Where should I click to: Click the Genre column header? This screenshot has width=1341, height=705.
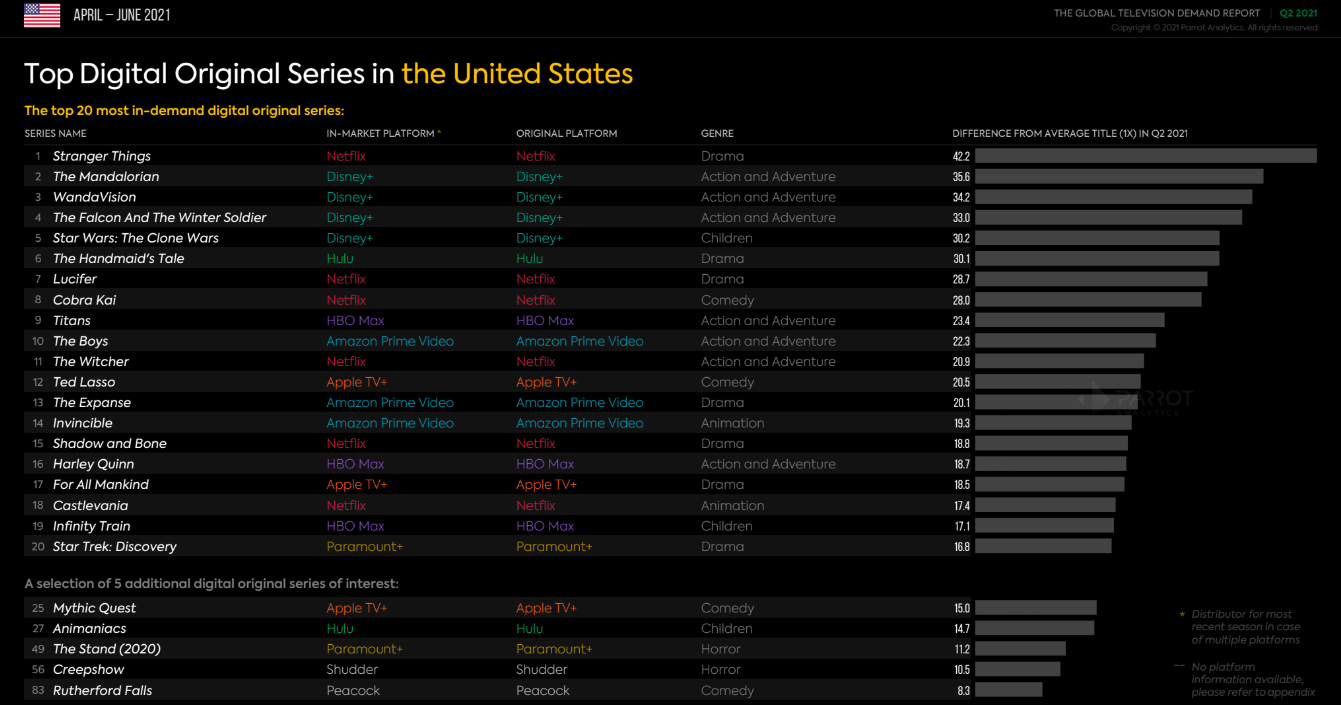point(717,133)
